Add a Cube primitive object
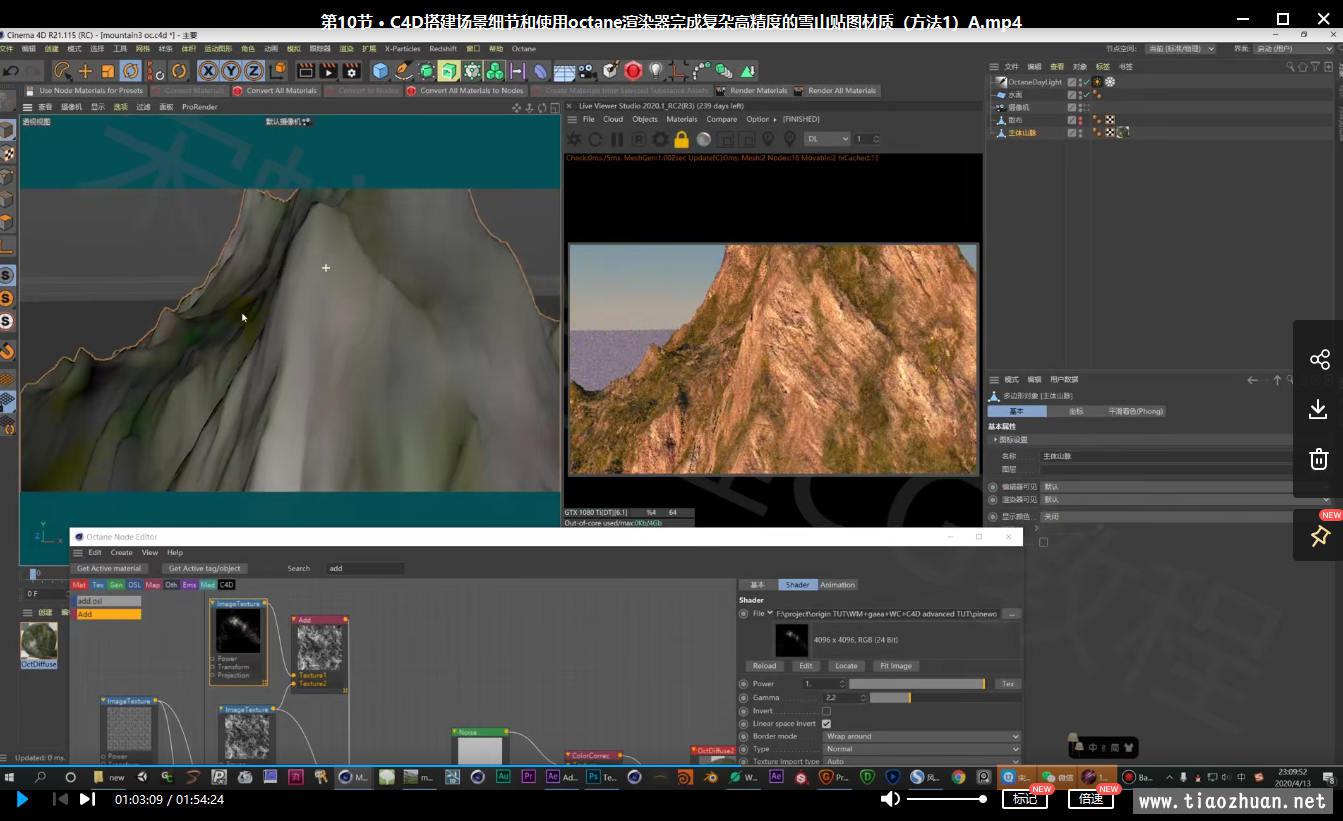The width and height of the screenshot is (1343, 821). (x=380, y=71)
